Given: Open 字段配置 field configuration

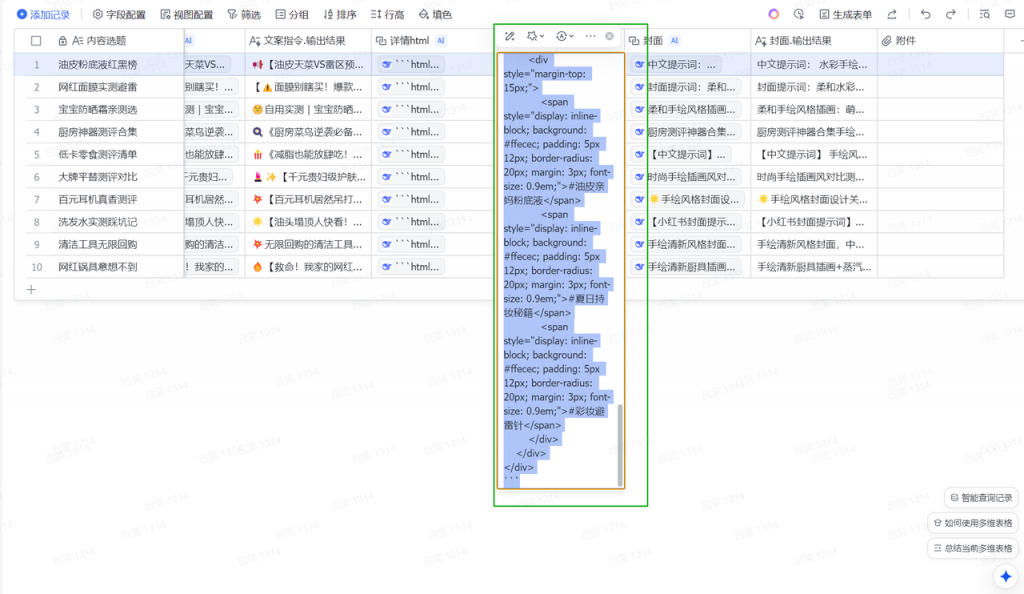Looking at the screenshot, I should click(x=119, y=14).
